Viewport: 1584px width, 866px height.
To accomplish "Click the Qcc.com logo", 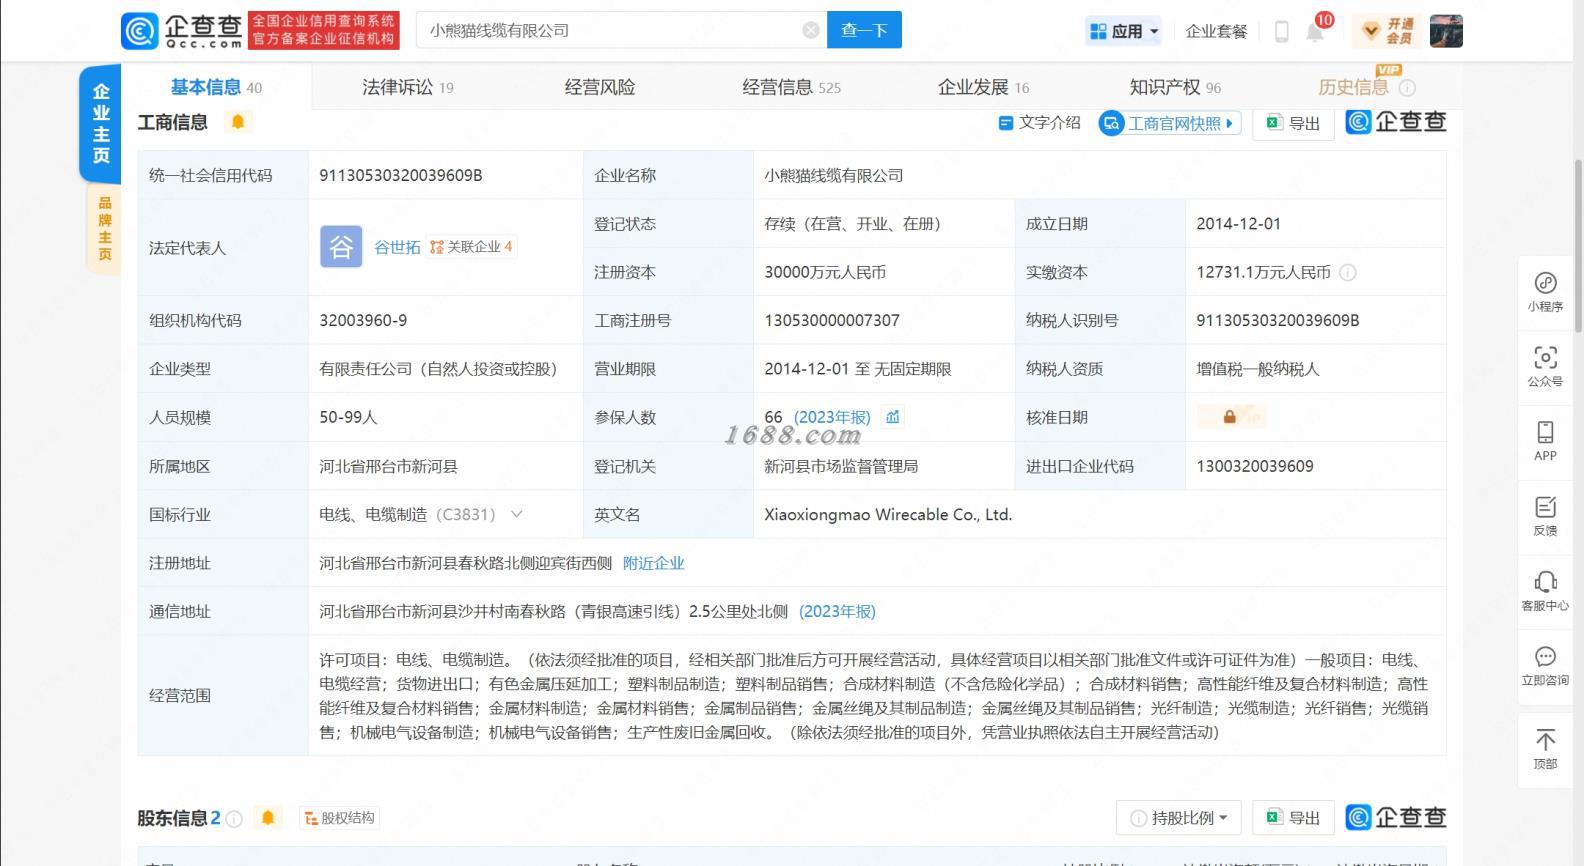I will click(x=181, y=30).
